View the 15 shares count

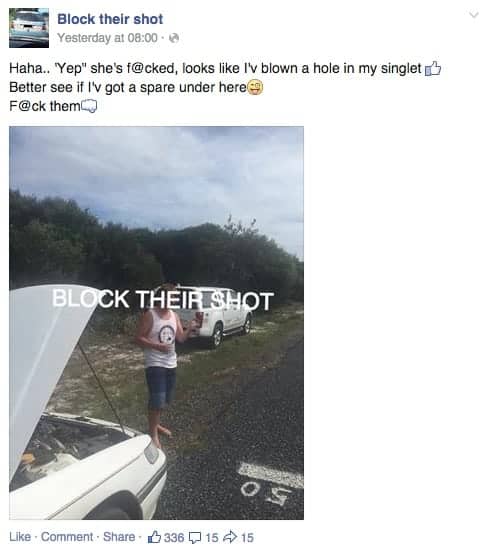click(x=247, y=537)
